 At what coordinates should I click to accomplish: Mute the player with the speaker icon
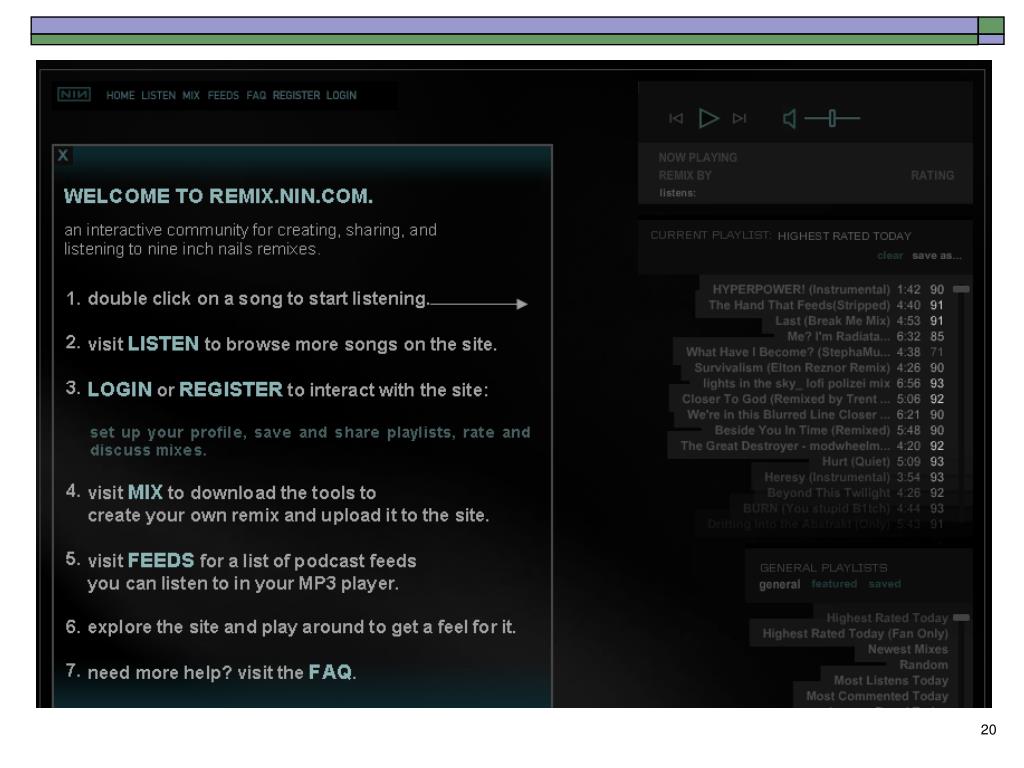pyautogui.click(x=789, y=118)
